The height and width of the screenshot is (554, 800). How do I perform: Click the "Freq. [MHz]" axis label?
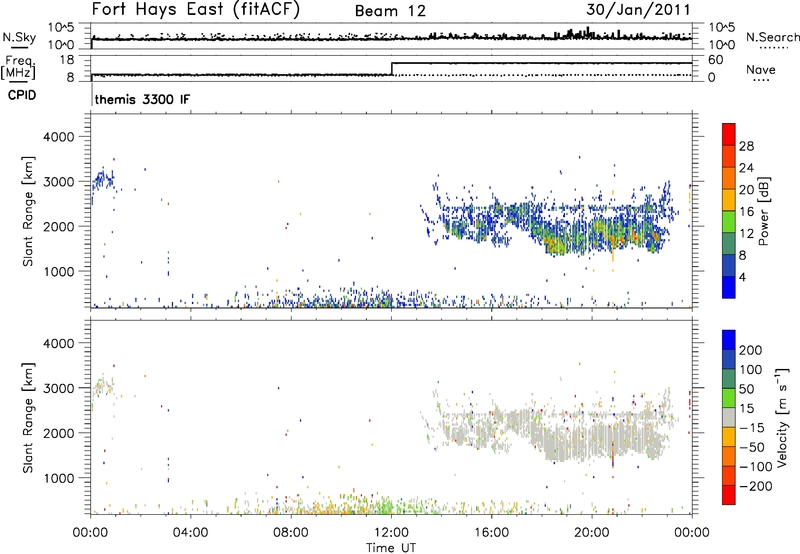coord(19,67)
